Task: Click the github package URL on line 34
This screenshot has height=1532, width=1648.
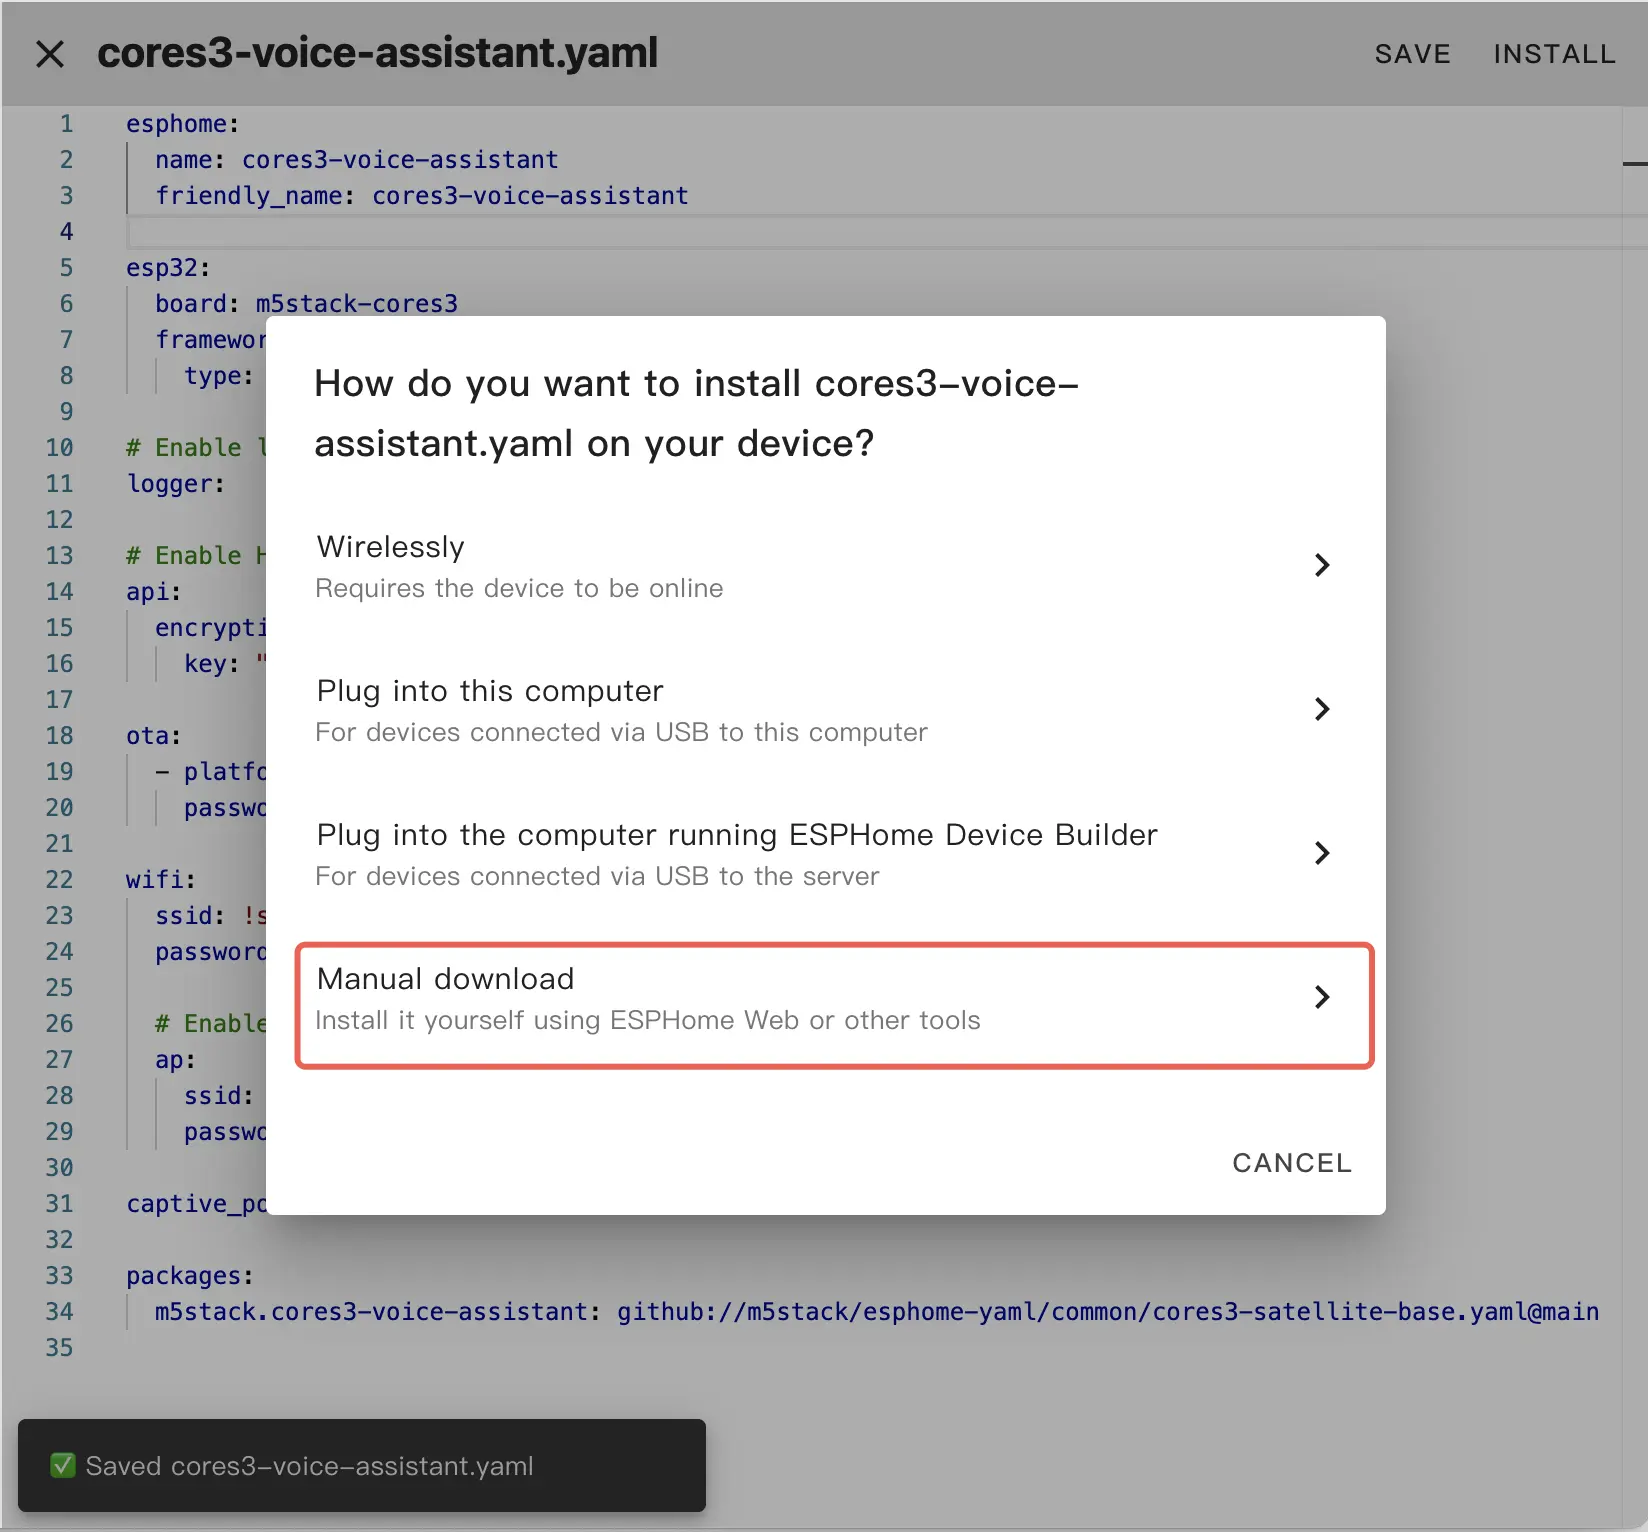Action: click(1107, 1312)
